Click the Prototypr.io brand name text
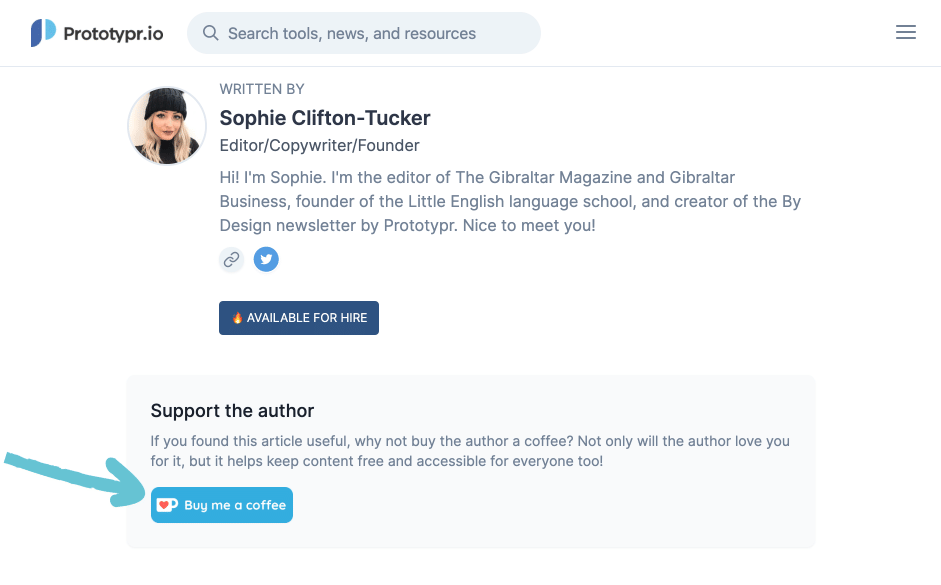This screenshot has height=585, width=941. pyautogui.click(x=113, y=34)
